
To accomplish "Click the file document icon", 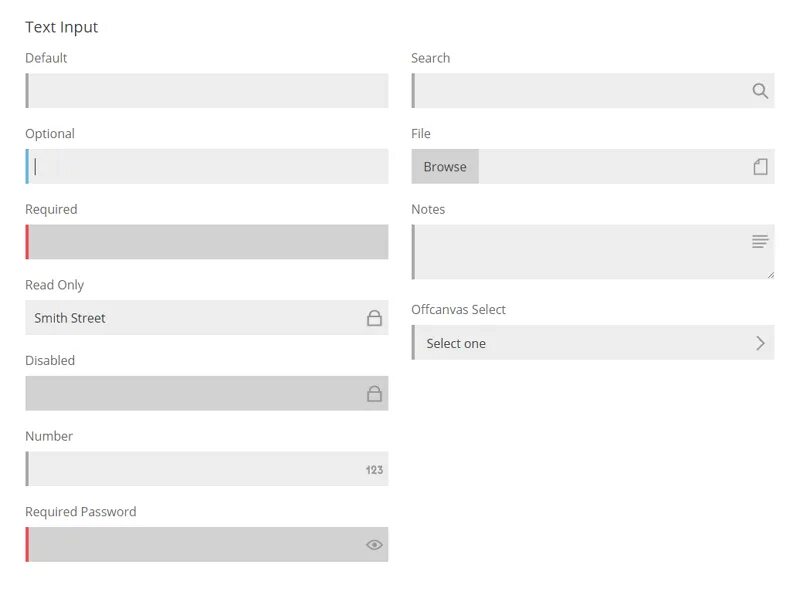I will (760, 167).
